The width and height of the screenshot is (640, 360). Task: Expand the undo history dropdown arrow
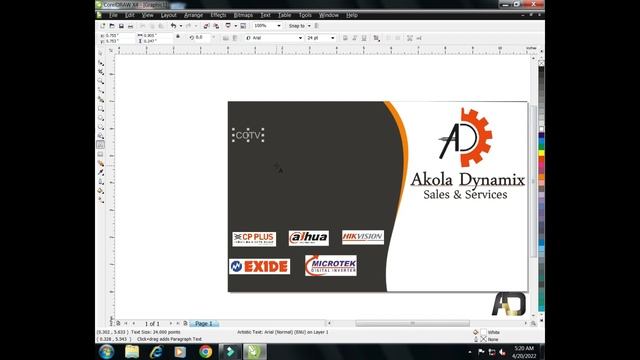pos(181,26)
